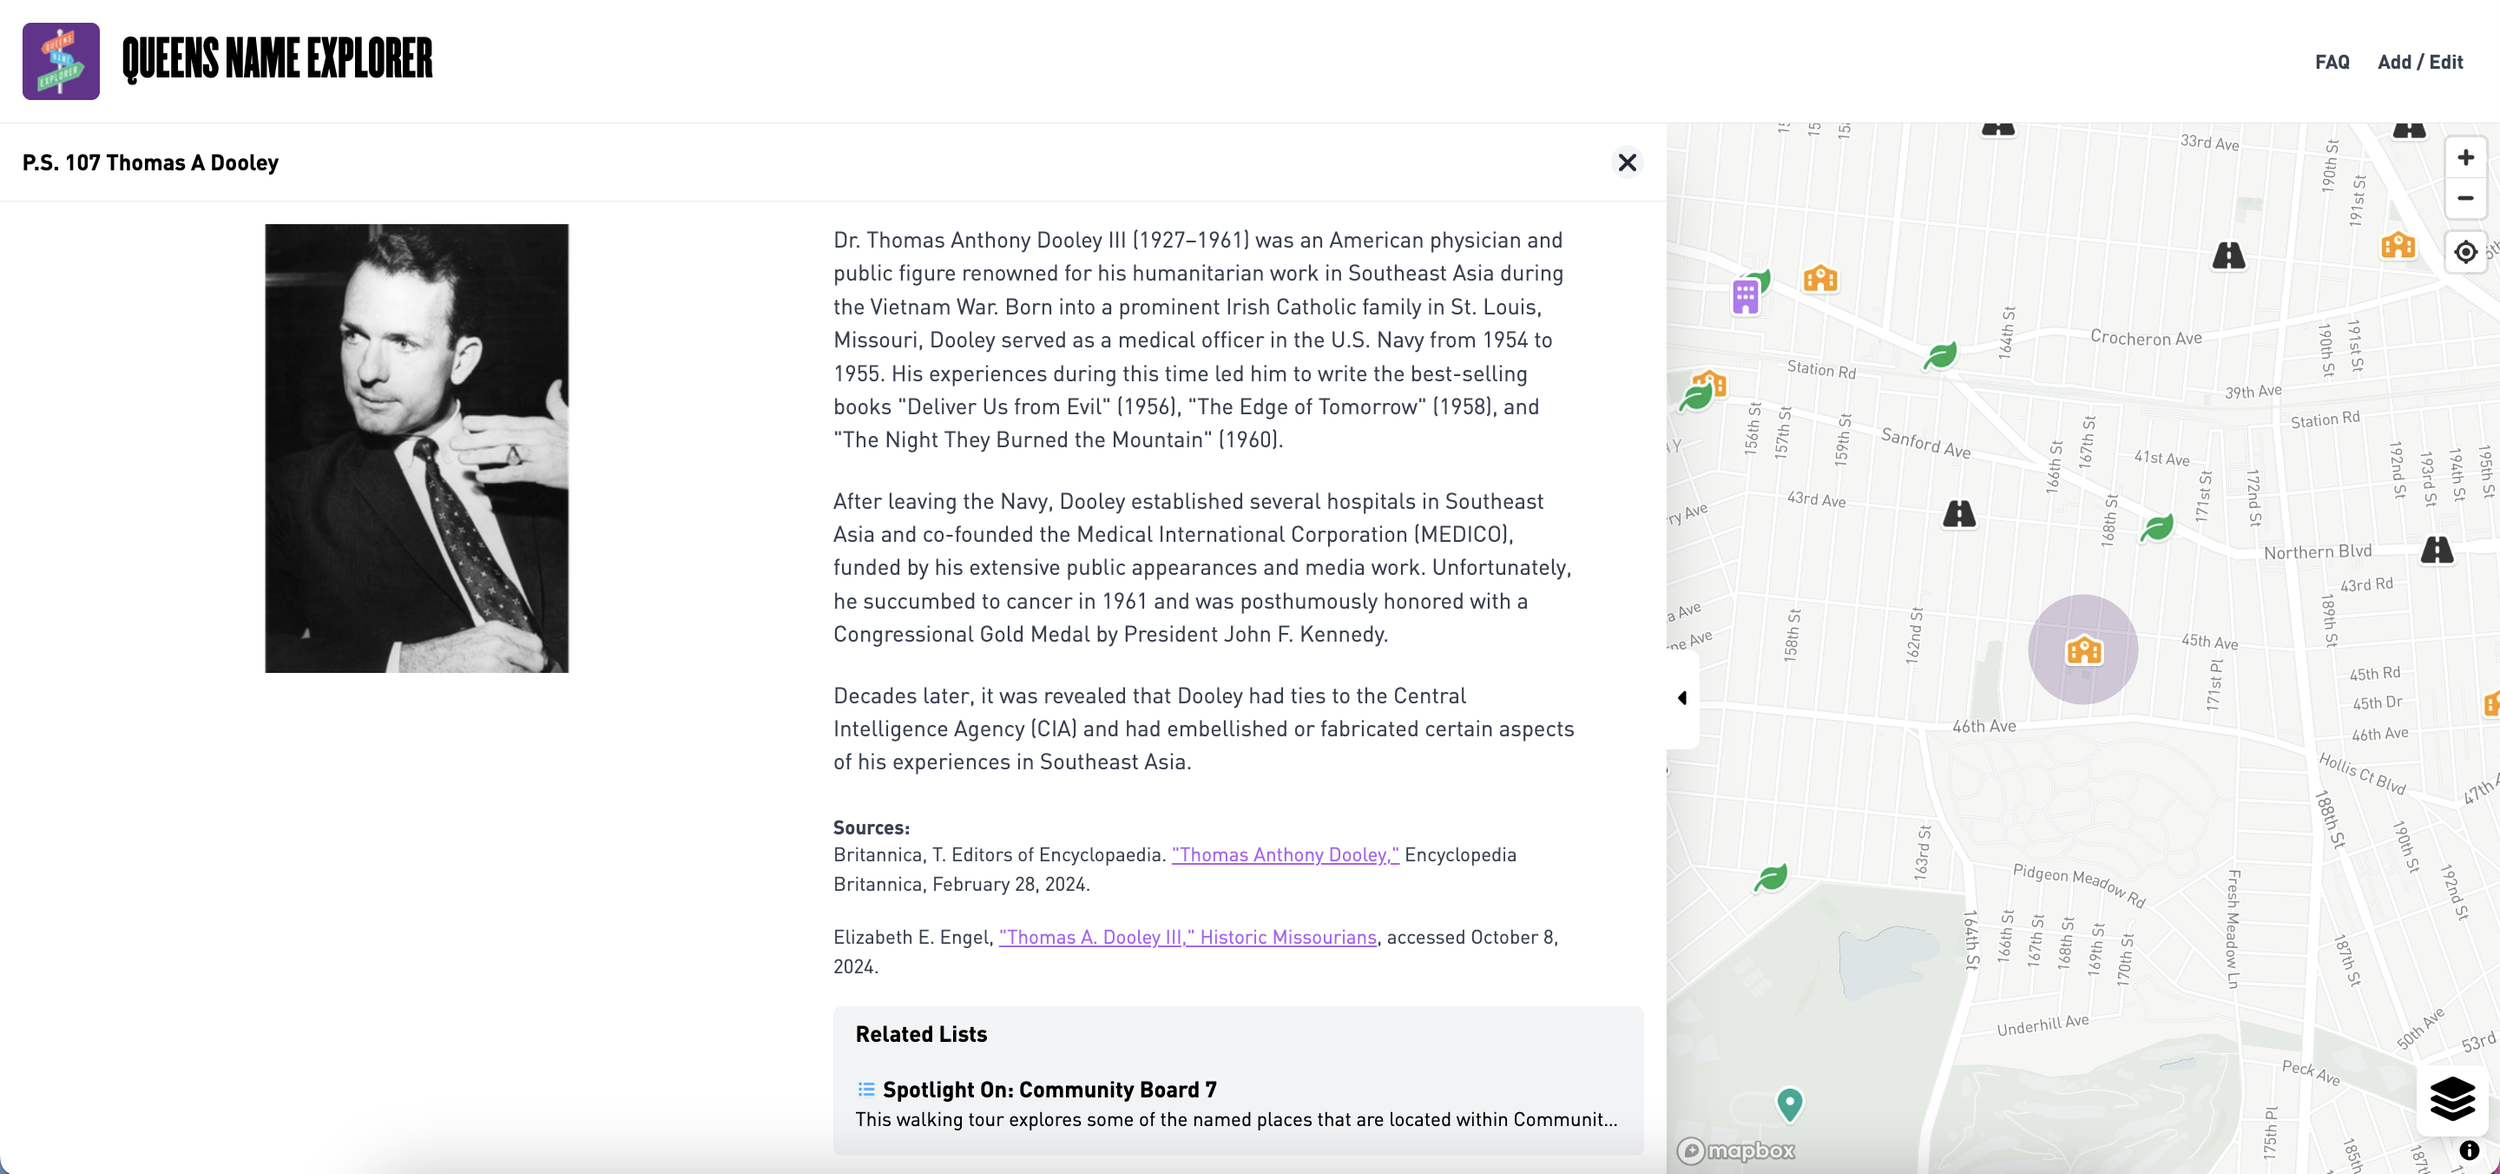The image size is (2500, 1174).
Task: Select the purple building marker on map
Action: [x=1745, y=297]
